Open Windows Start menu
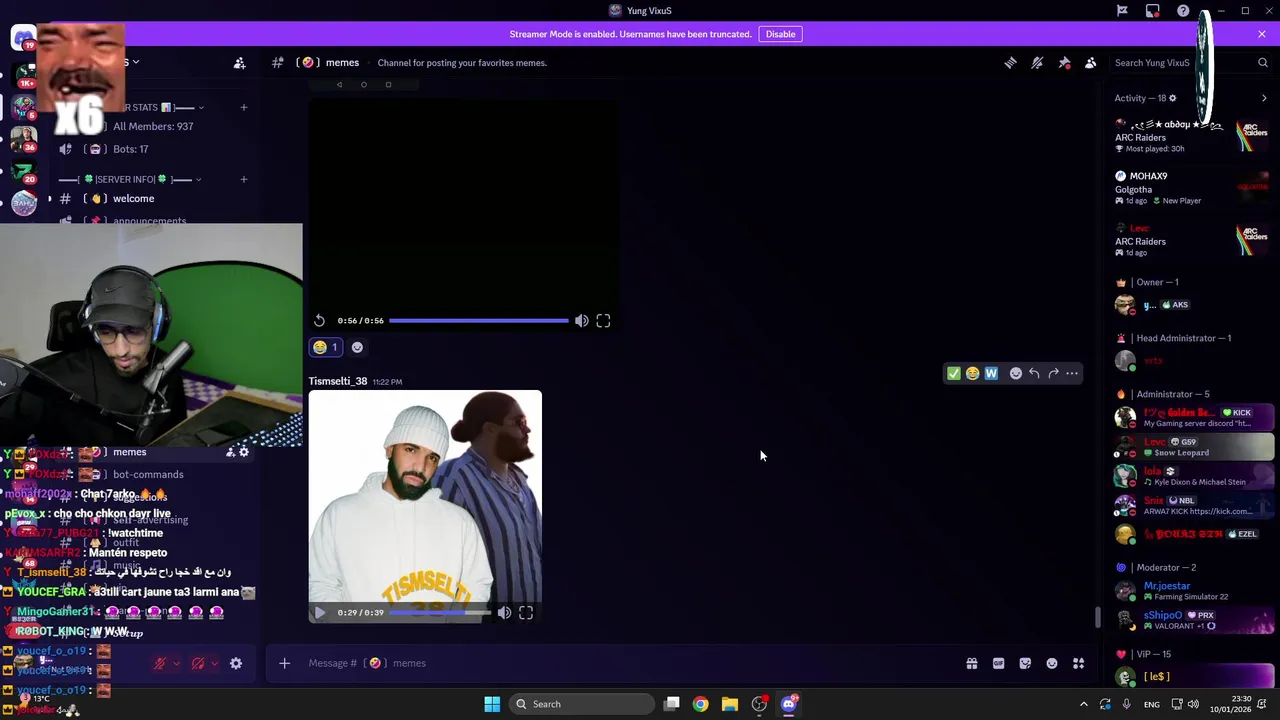Image resolution: width=1280 pixels, height=720 pixels. (492, 704)
